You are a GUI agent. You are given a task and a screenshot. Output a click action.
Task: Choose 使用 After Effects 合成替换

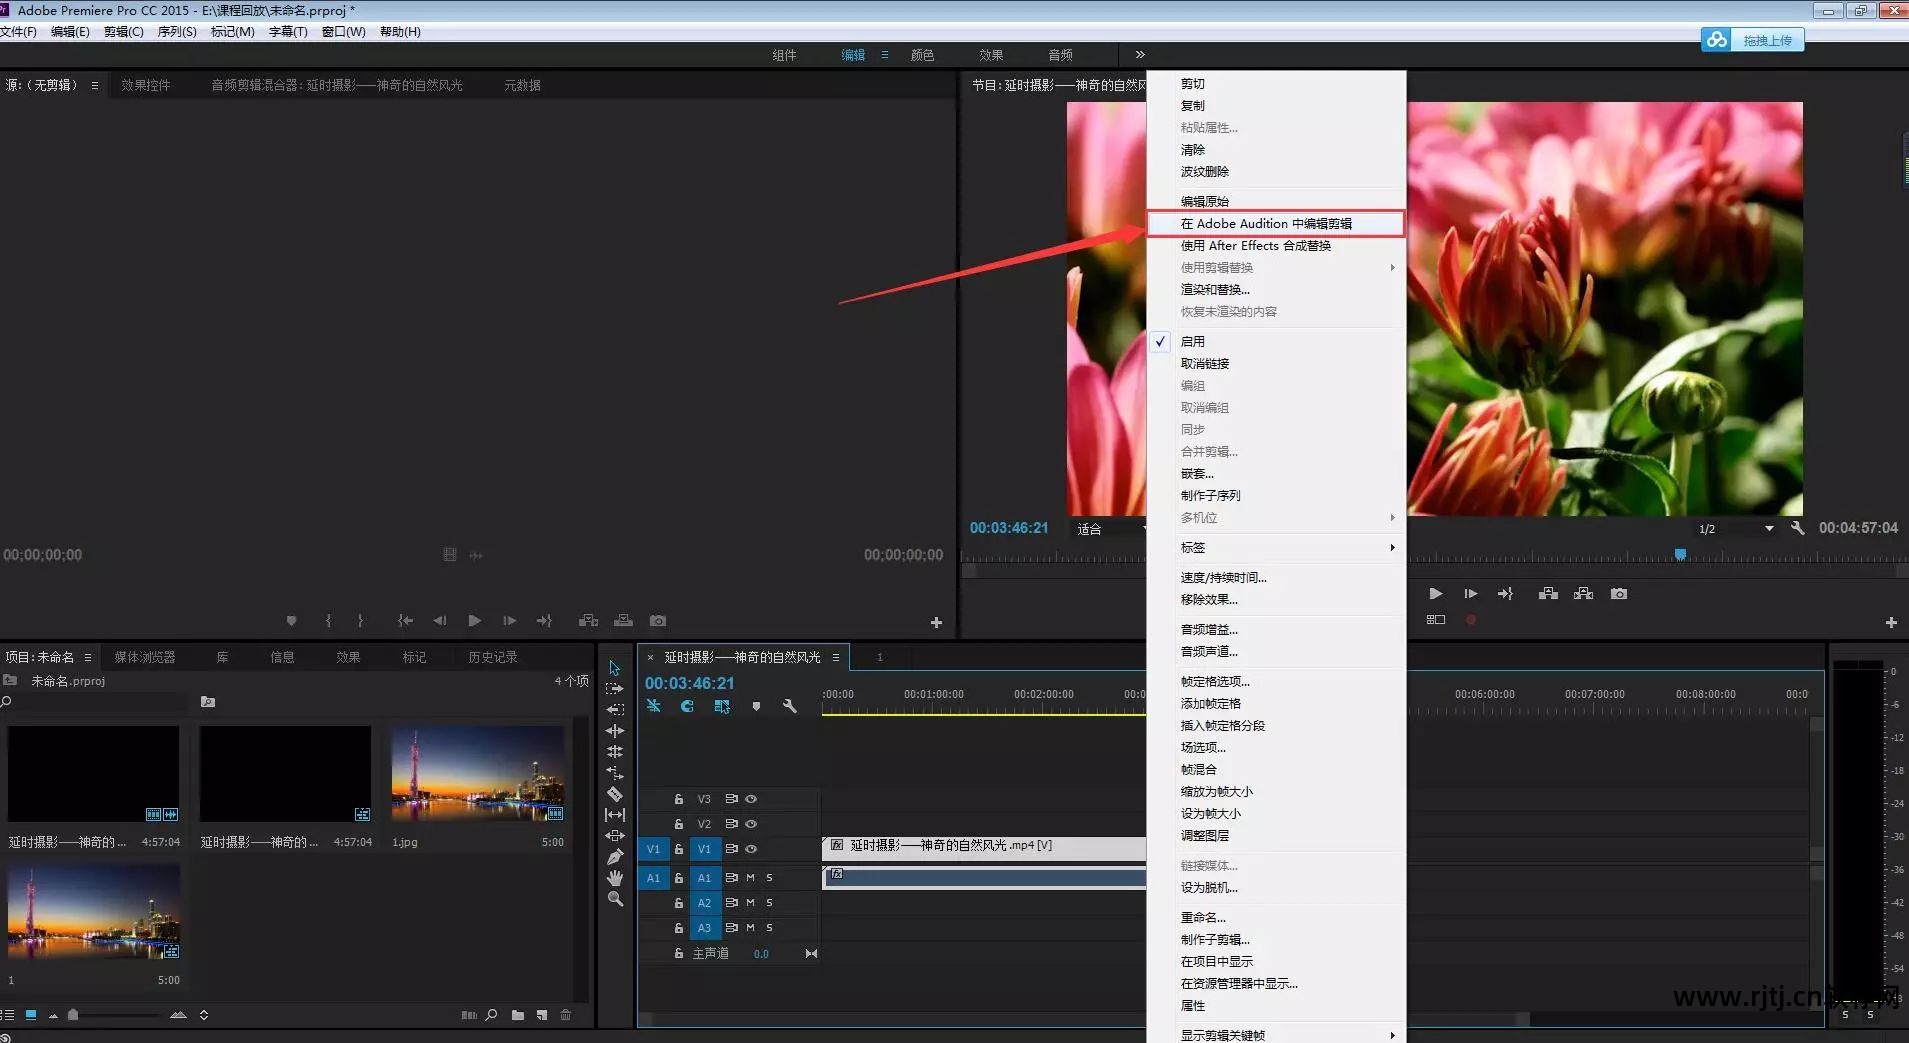[1276, 245]
